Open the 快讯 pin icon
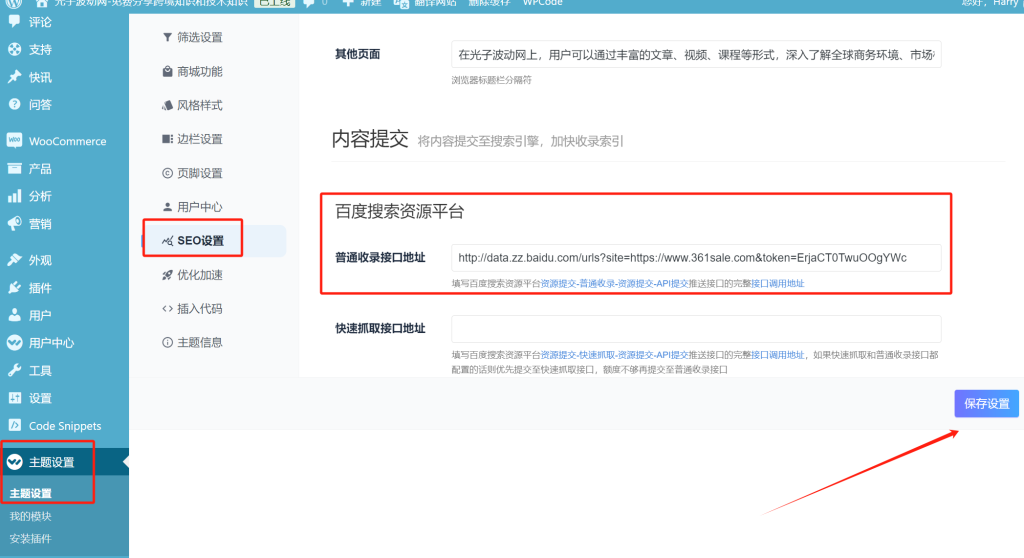This screenshot has height=558, width=1024. 14,77
